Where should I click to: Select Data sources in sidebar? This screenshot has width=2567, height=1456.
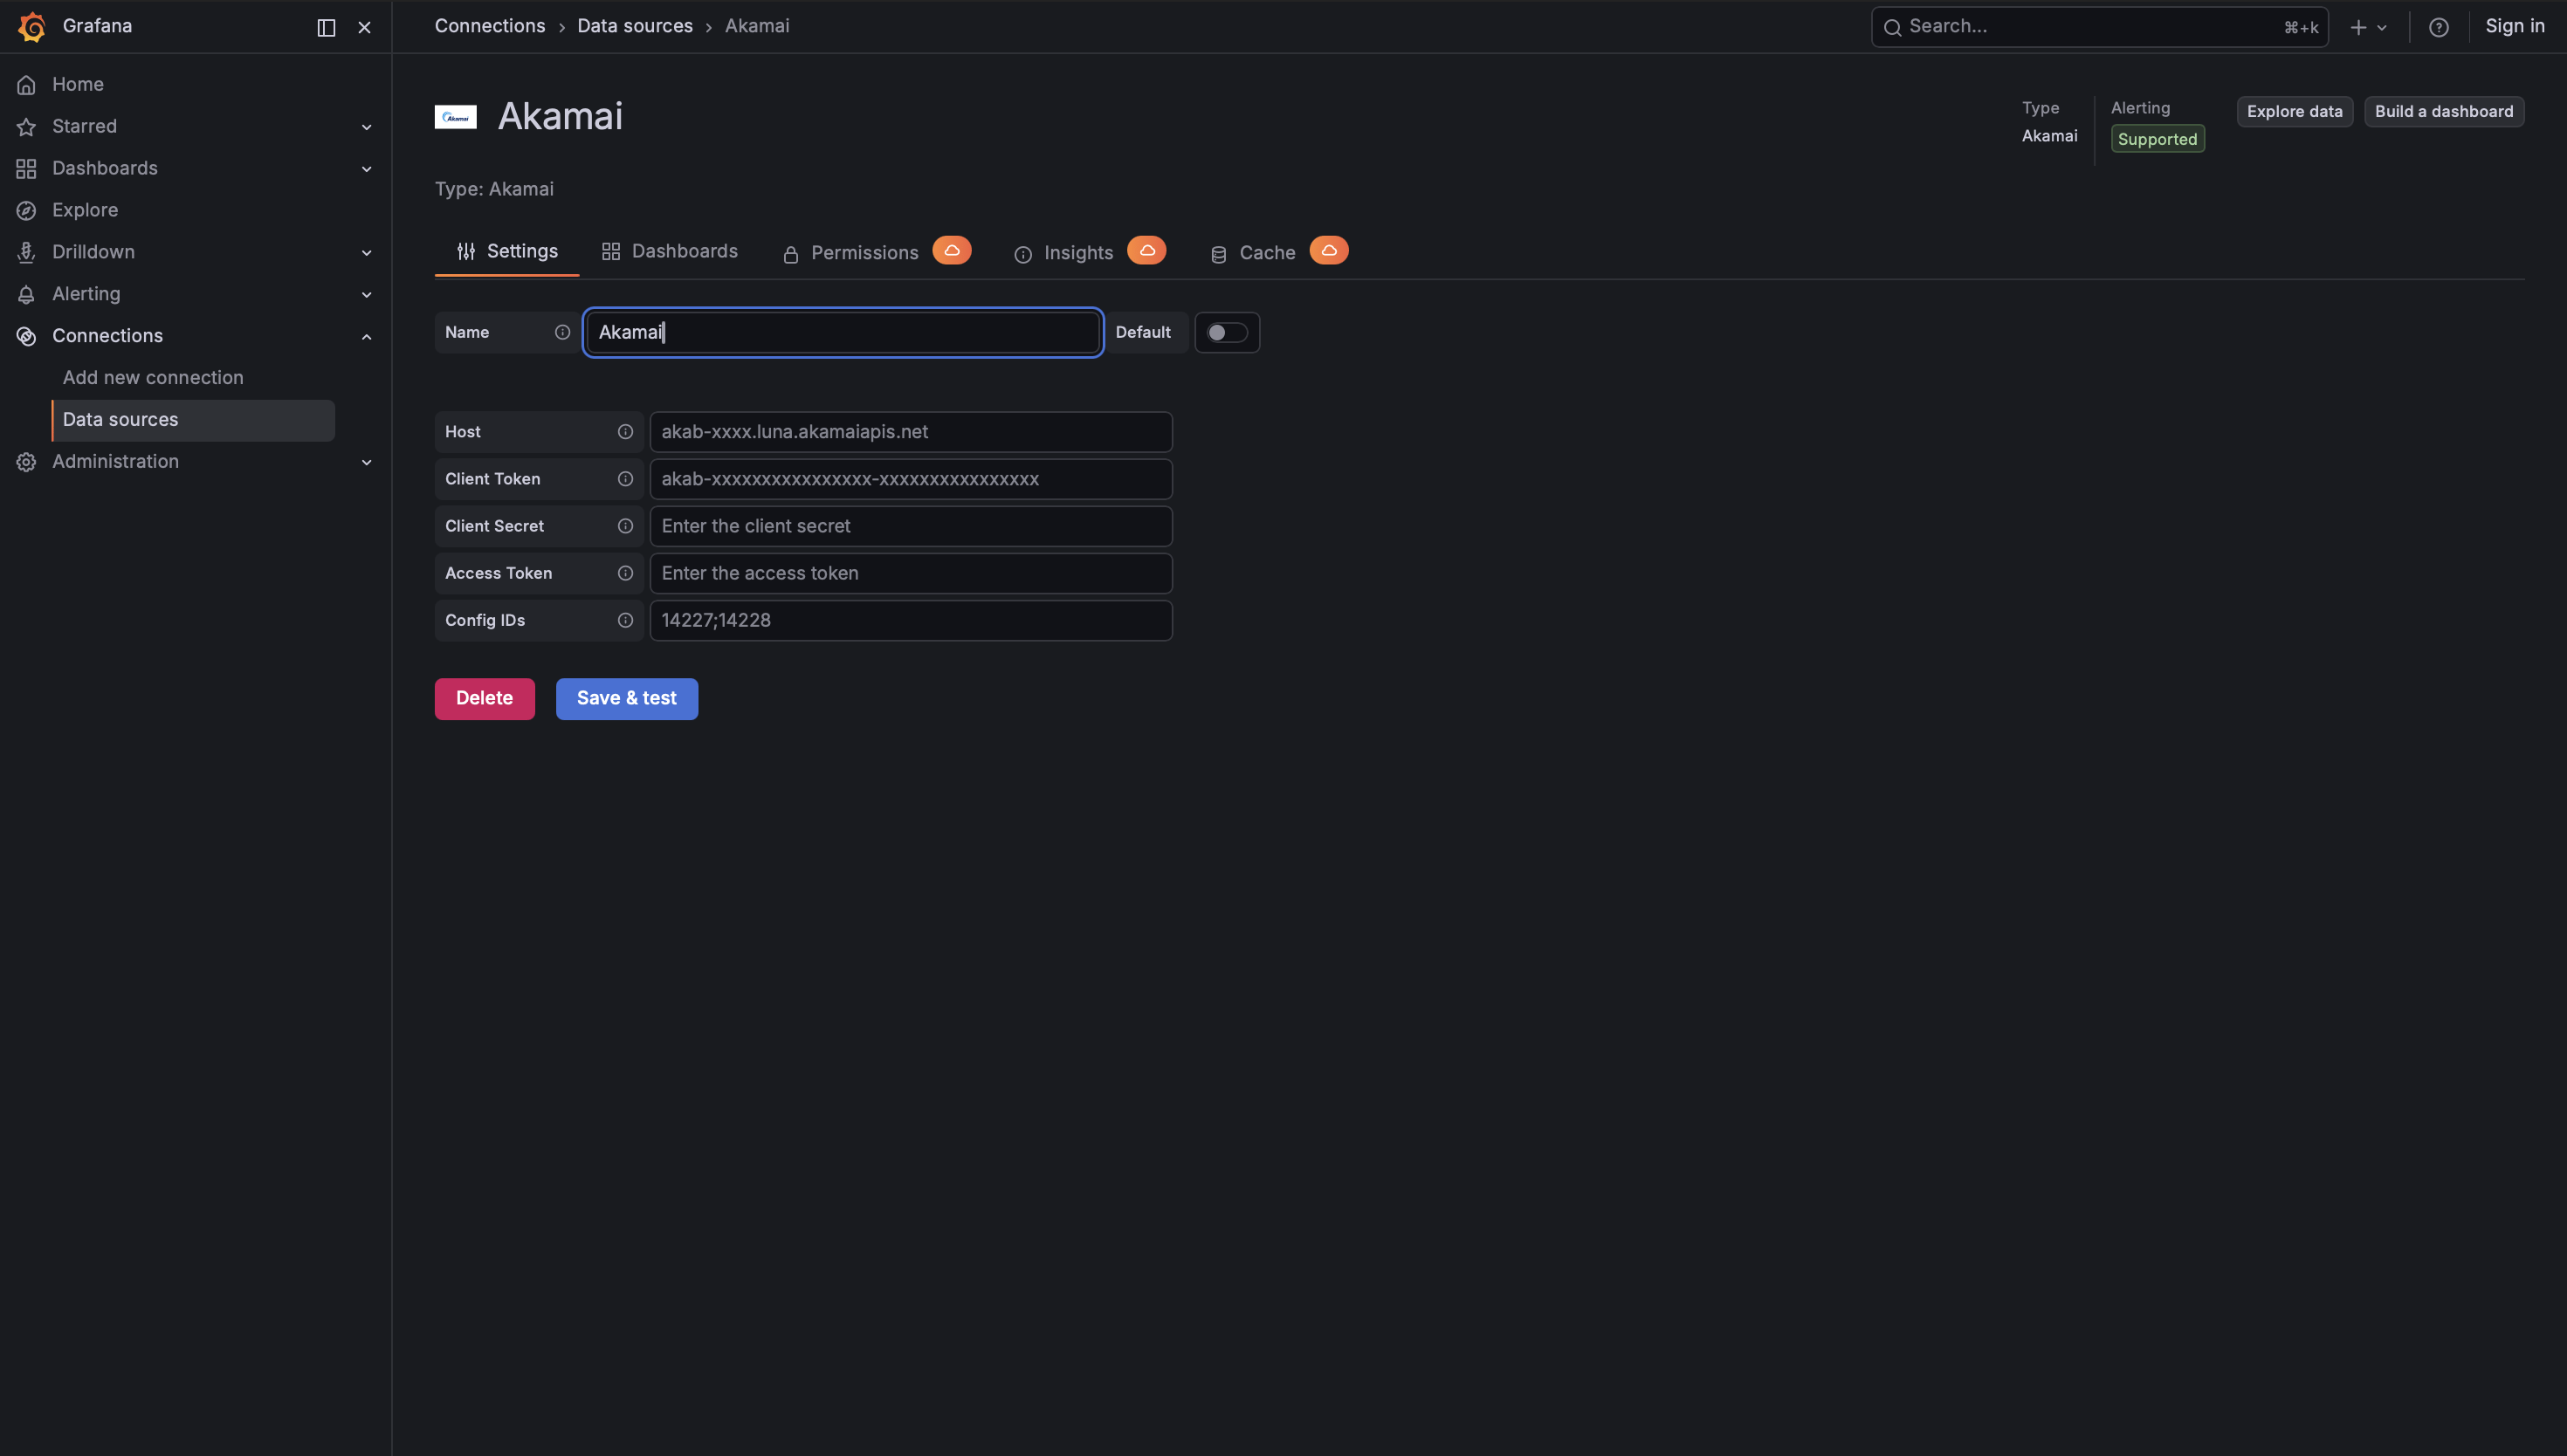pyautogui.click(x=193, y=420)
